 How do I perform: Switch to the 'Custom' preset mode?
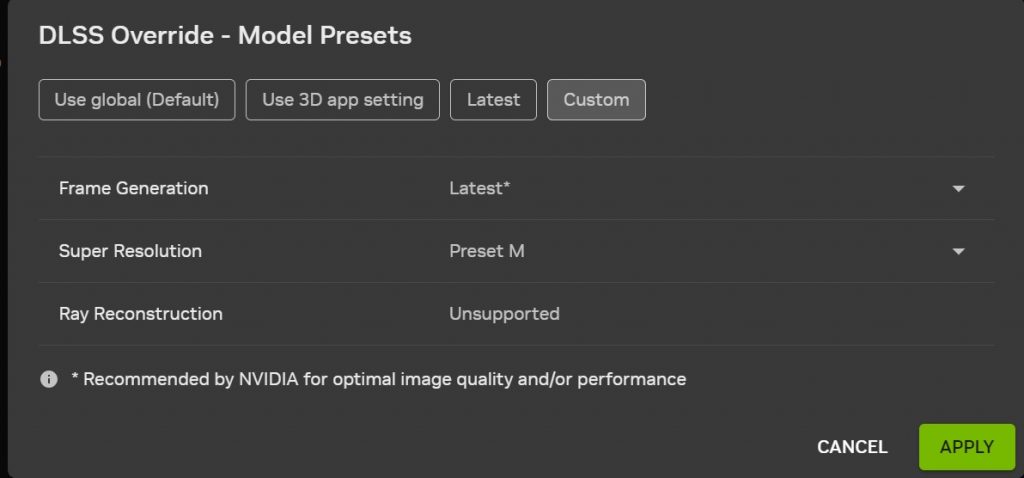point(596,100)
